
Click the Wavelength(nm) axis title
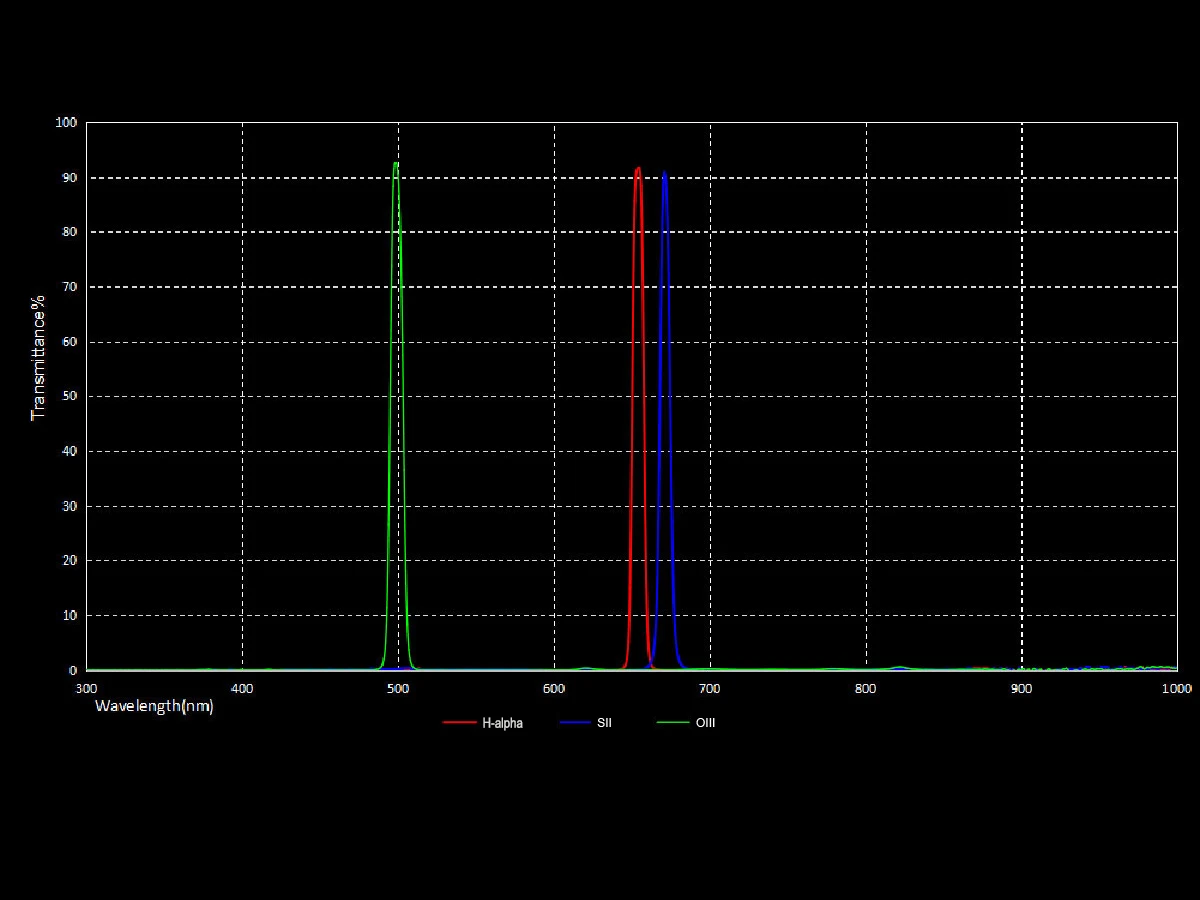153,707
